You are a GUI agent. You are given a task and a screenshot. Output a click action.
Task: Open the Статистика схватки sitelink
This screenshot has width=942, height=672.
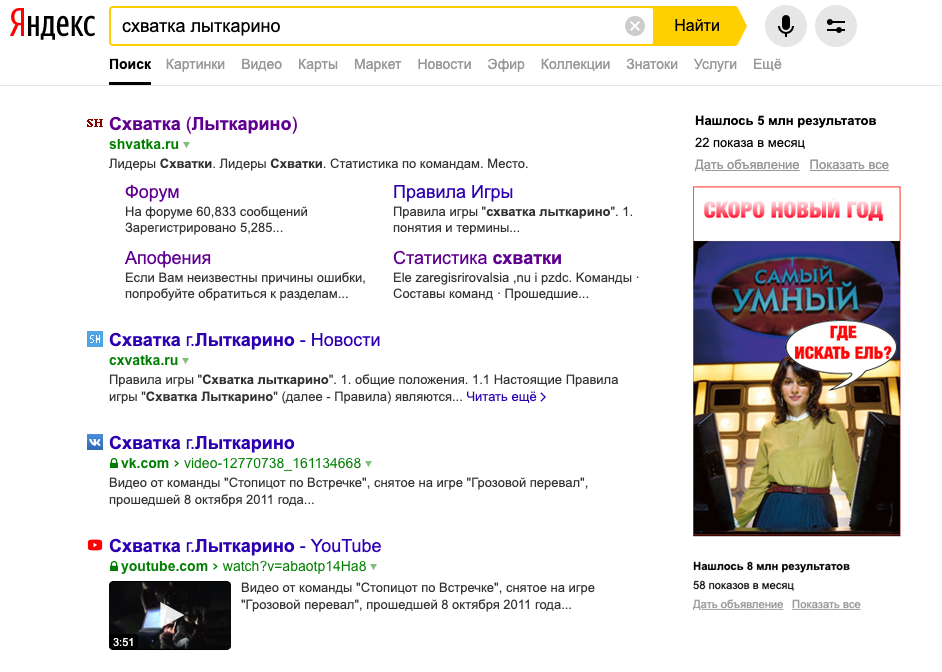coord(477,258)
